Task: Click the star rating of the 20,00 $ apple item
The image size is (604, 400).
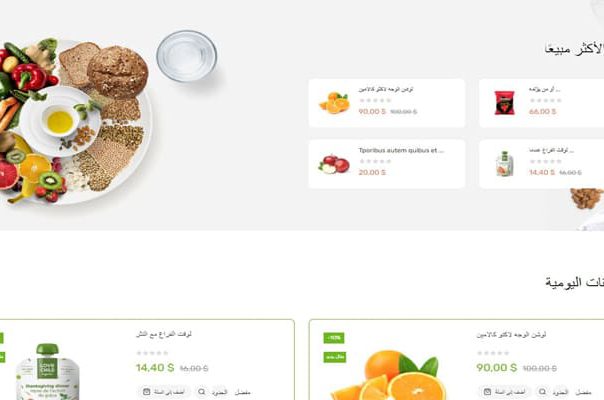Action: pos(375,161)
